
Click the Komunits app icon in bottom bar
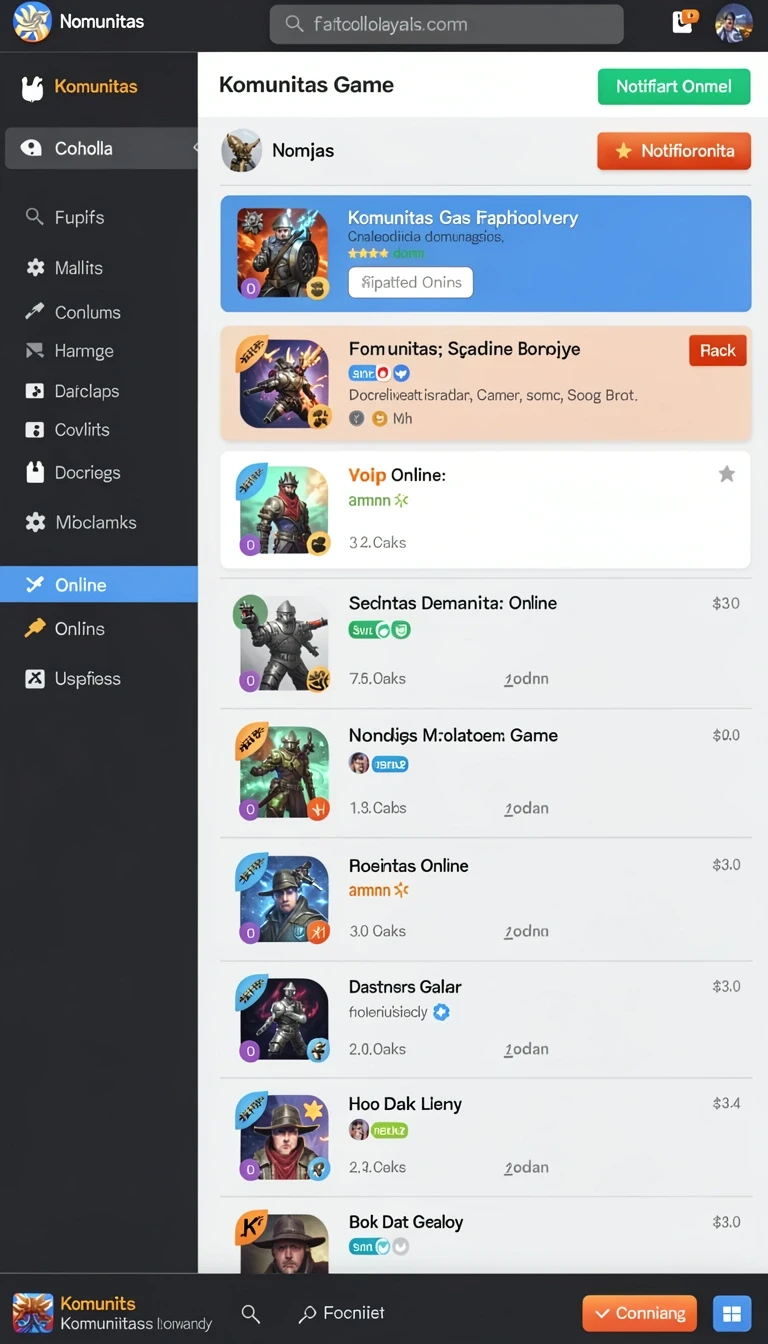coord(33,1313)
